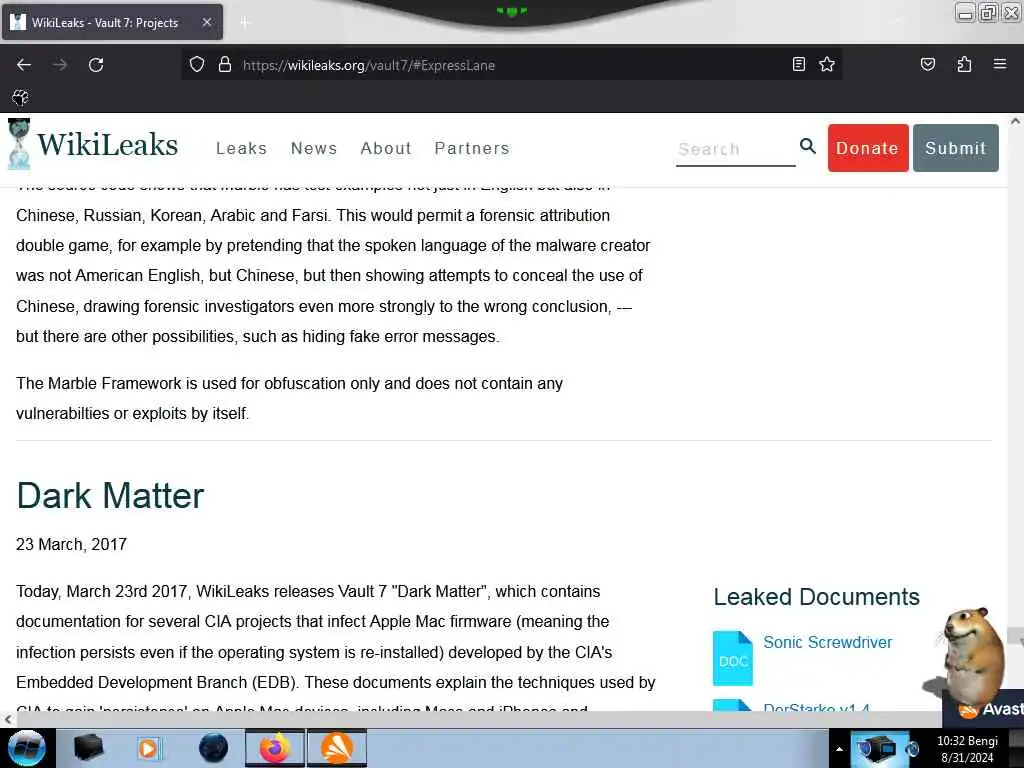The width and height of the screenshot is (1024, 768).
Task: Click the bookmarks toolbar paw icon
Action: pyautogui.click(x=20, y=97)
